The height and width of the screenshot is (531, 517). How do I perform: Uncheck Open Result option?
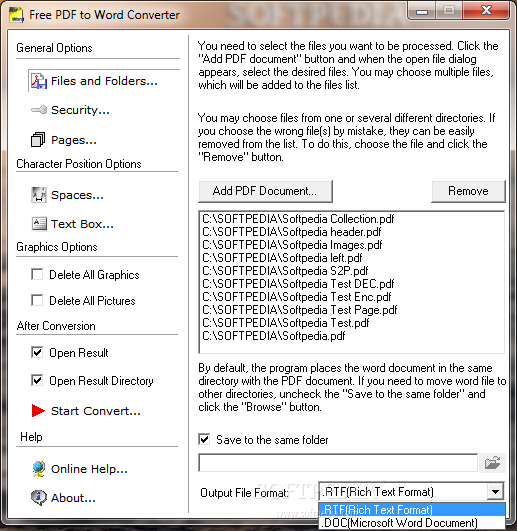coord(37,353)
